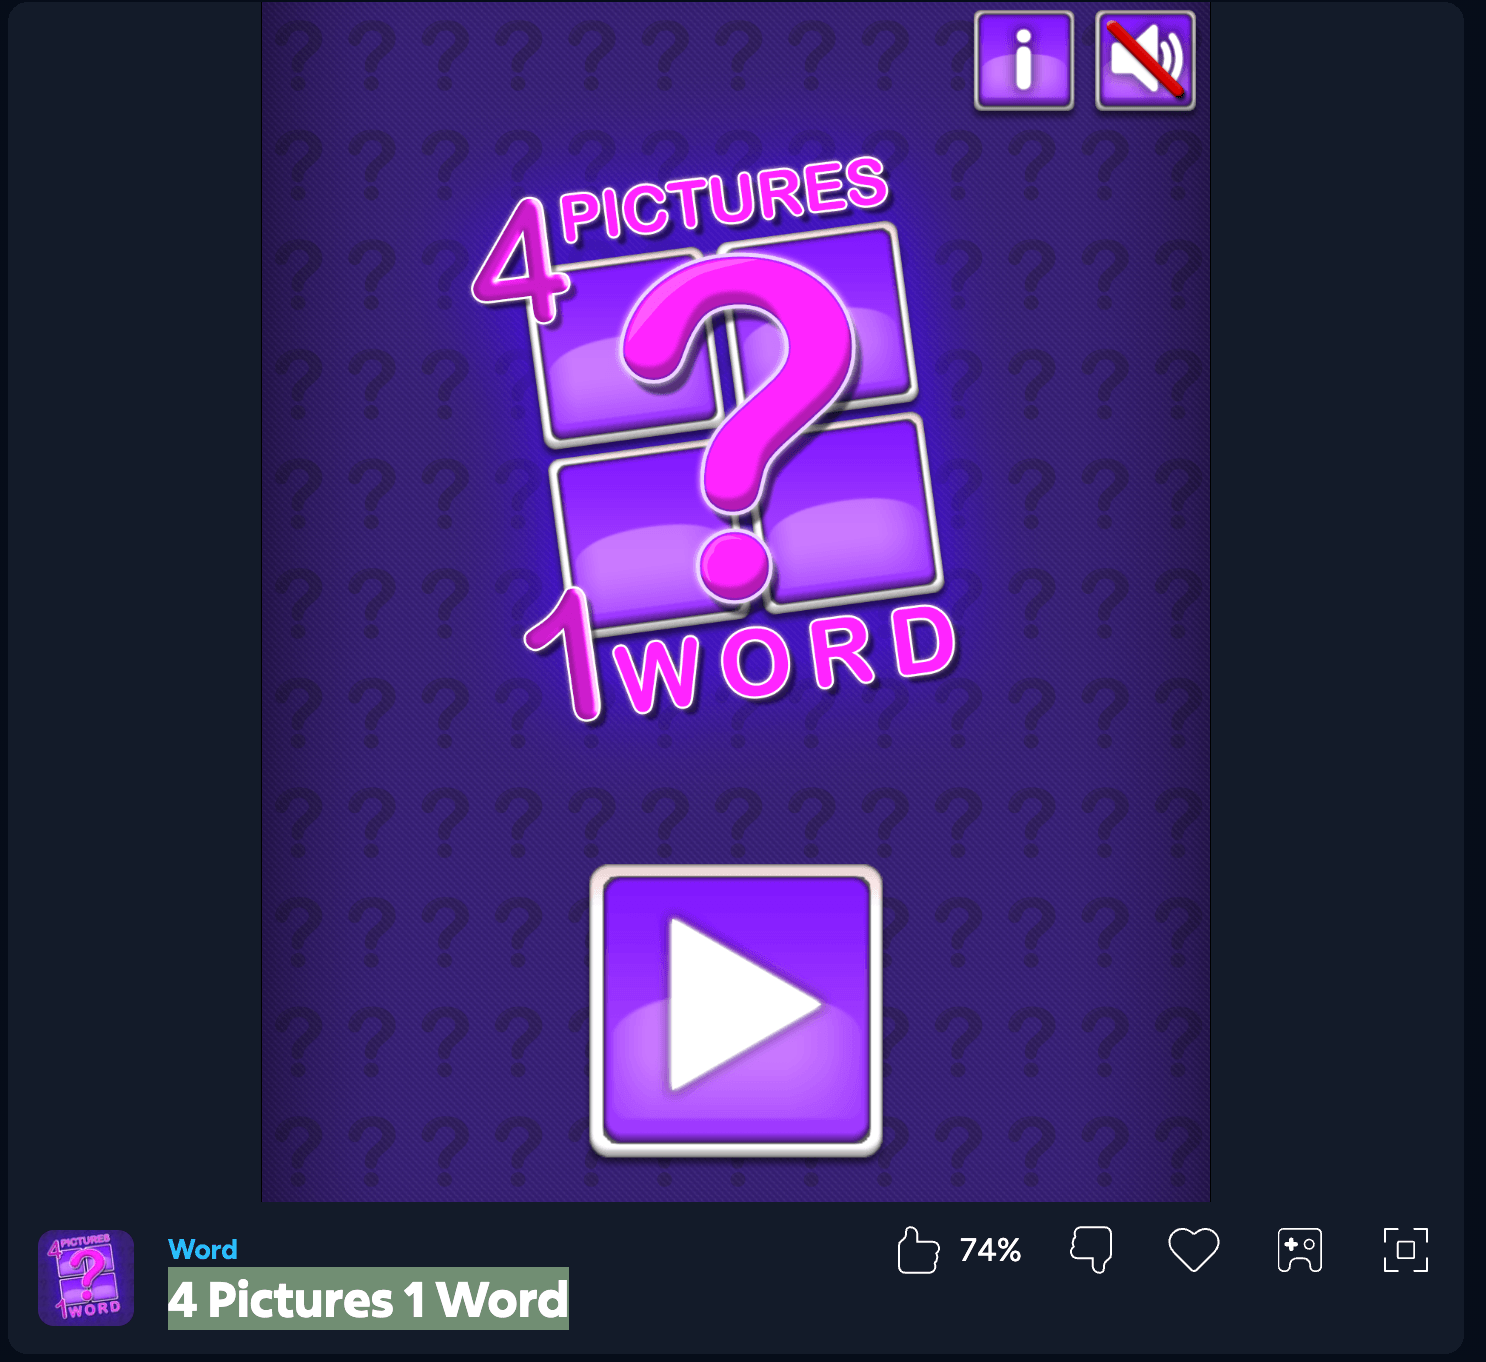Click the 74% rating value
The height and width of the screenshot is (1362, 1486).
[990, 1250]
